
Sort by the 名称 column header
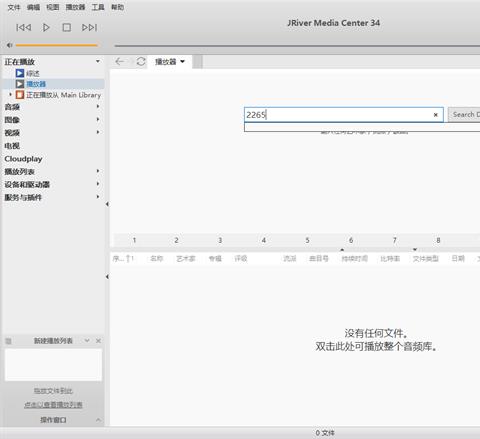coord(156,259)
